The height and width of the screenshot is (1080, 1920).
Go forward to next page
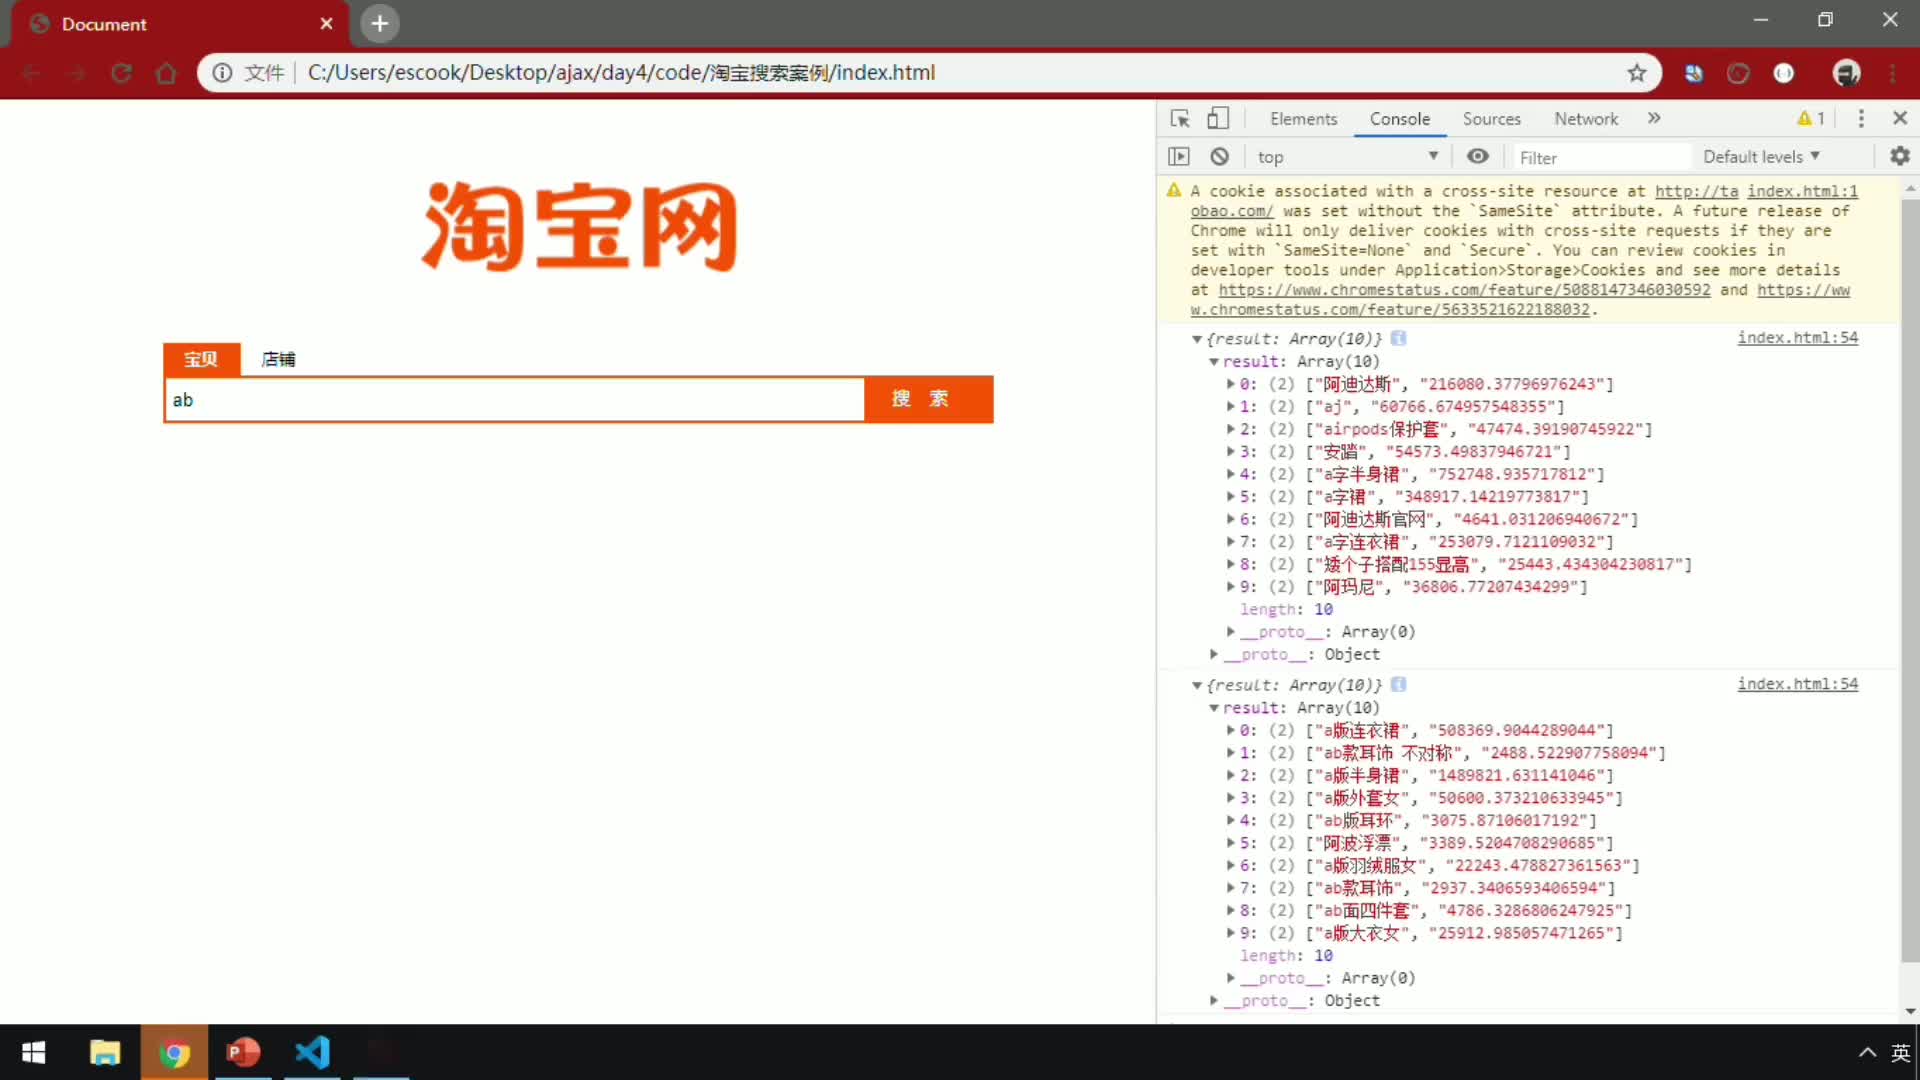pyautogui.click(x=76, y=73)
